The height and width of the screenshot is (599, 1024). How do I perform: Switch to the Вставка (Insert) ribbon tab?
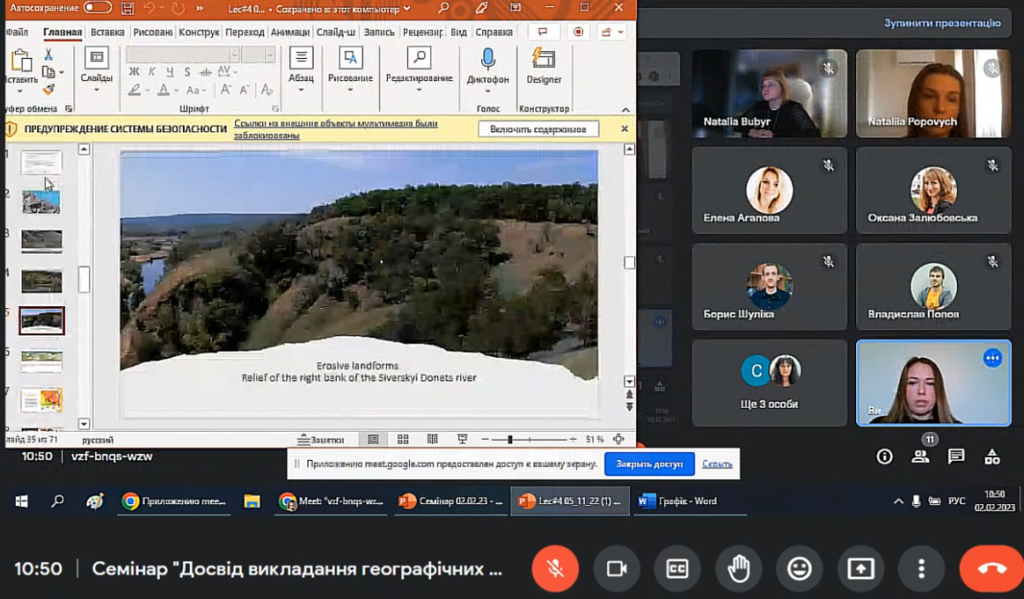pyautogui.click(x=107, y=32)
